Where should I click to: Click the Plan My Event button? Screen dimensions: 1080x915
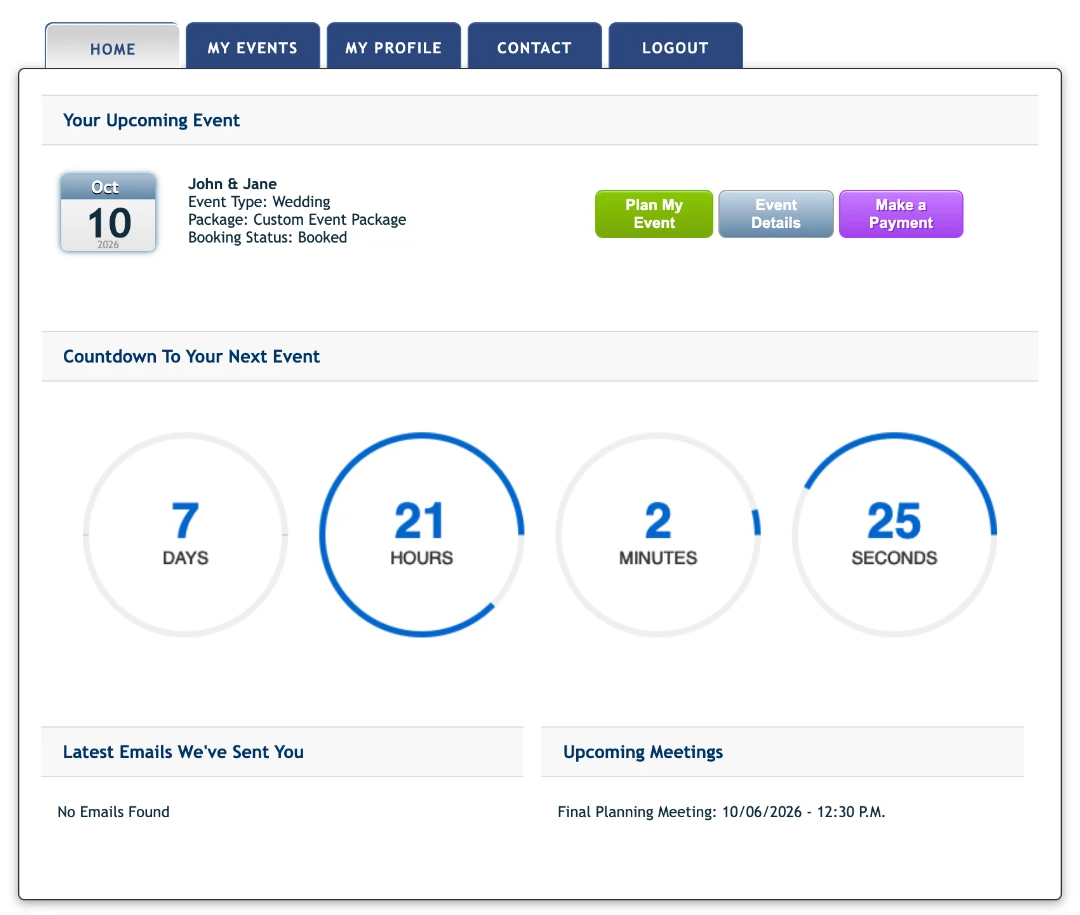tap(654, 214)
